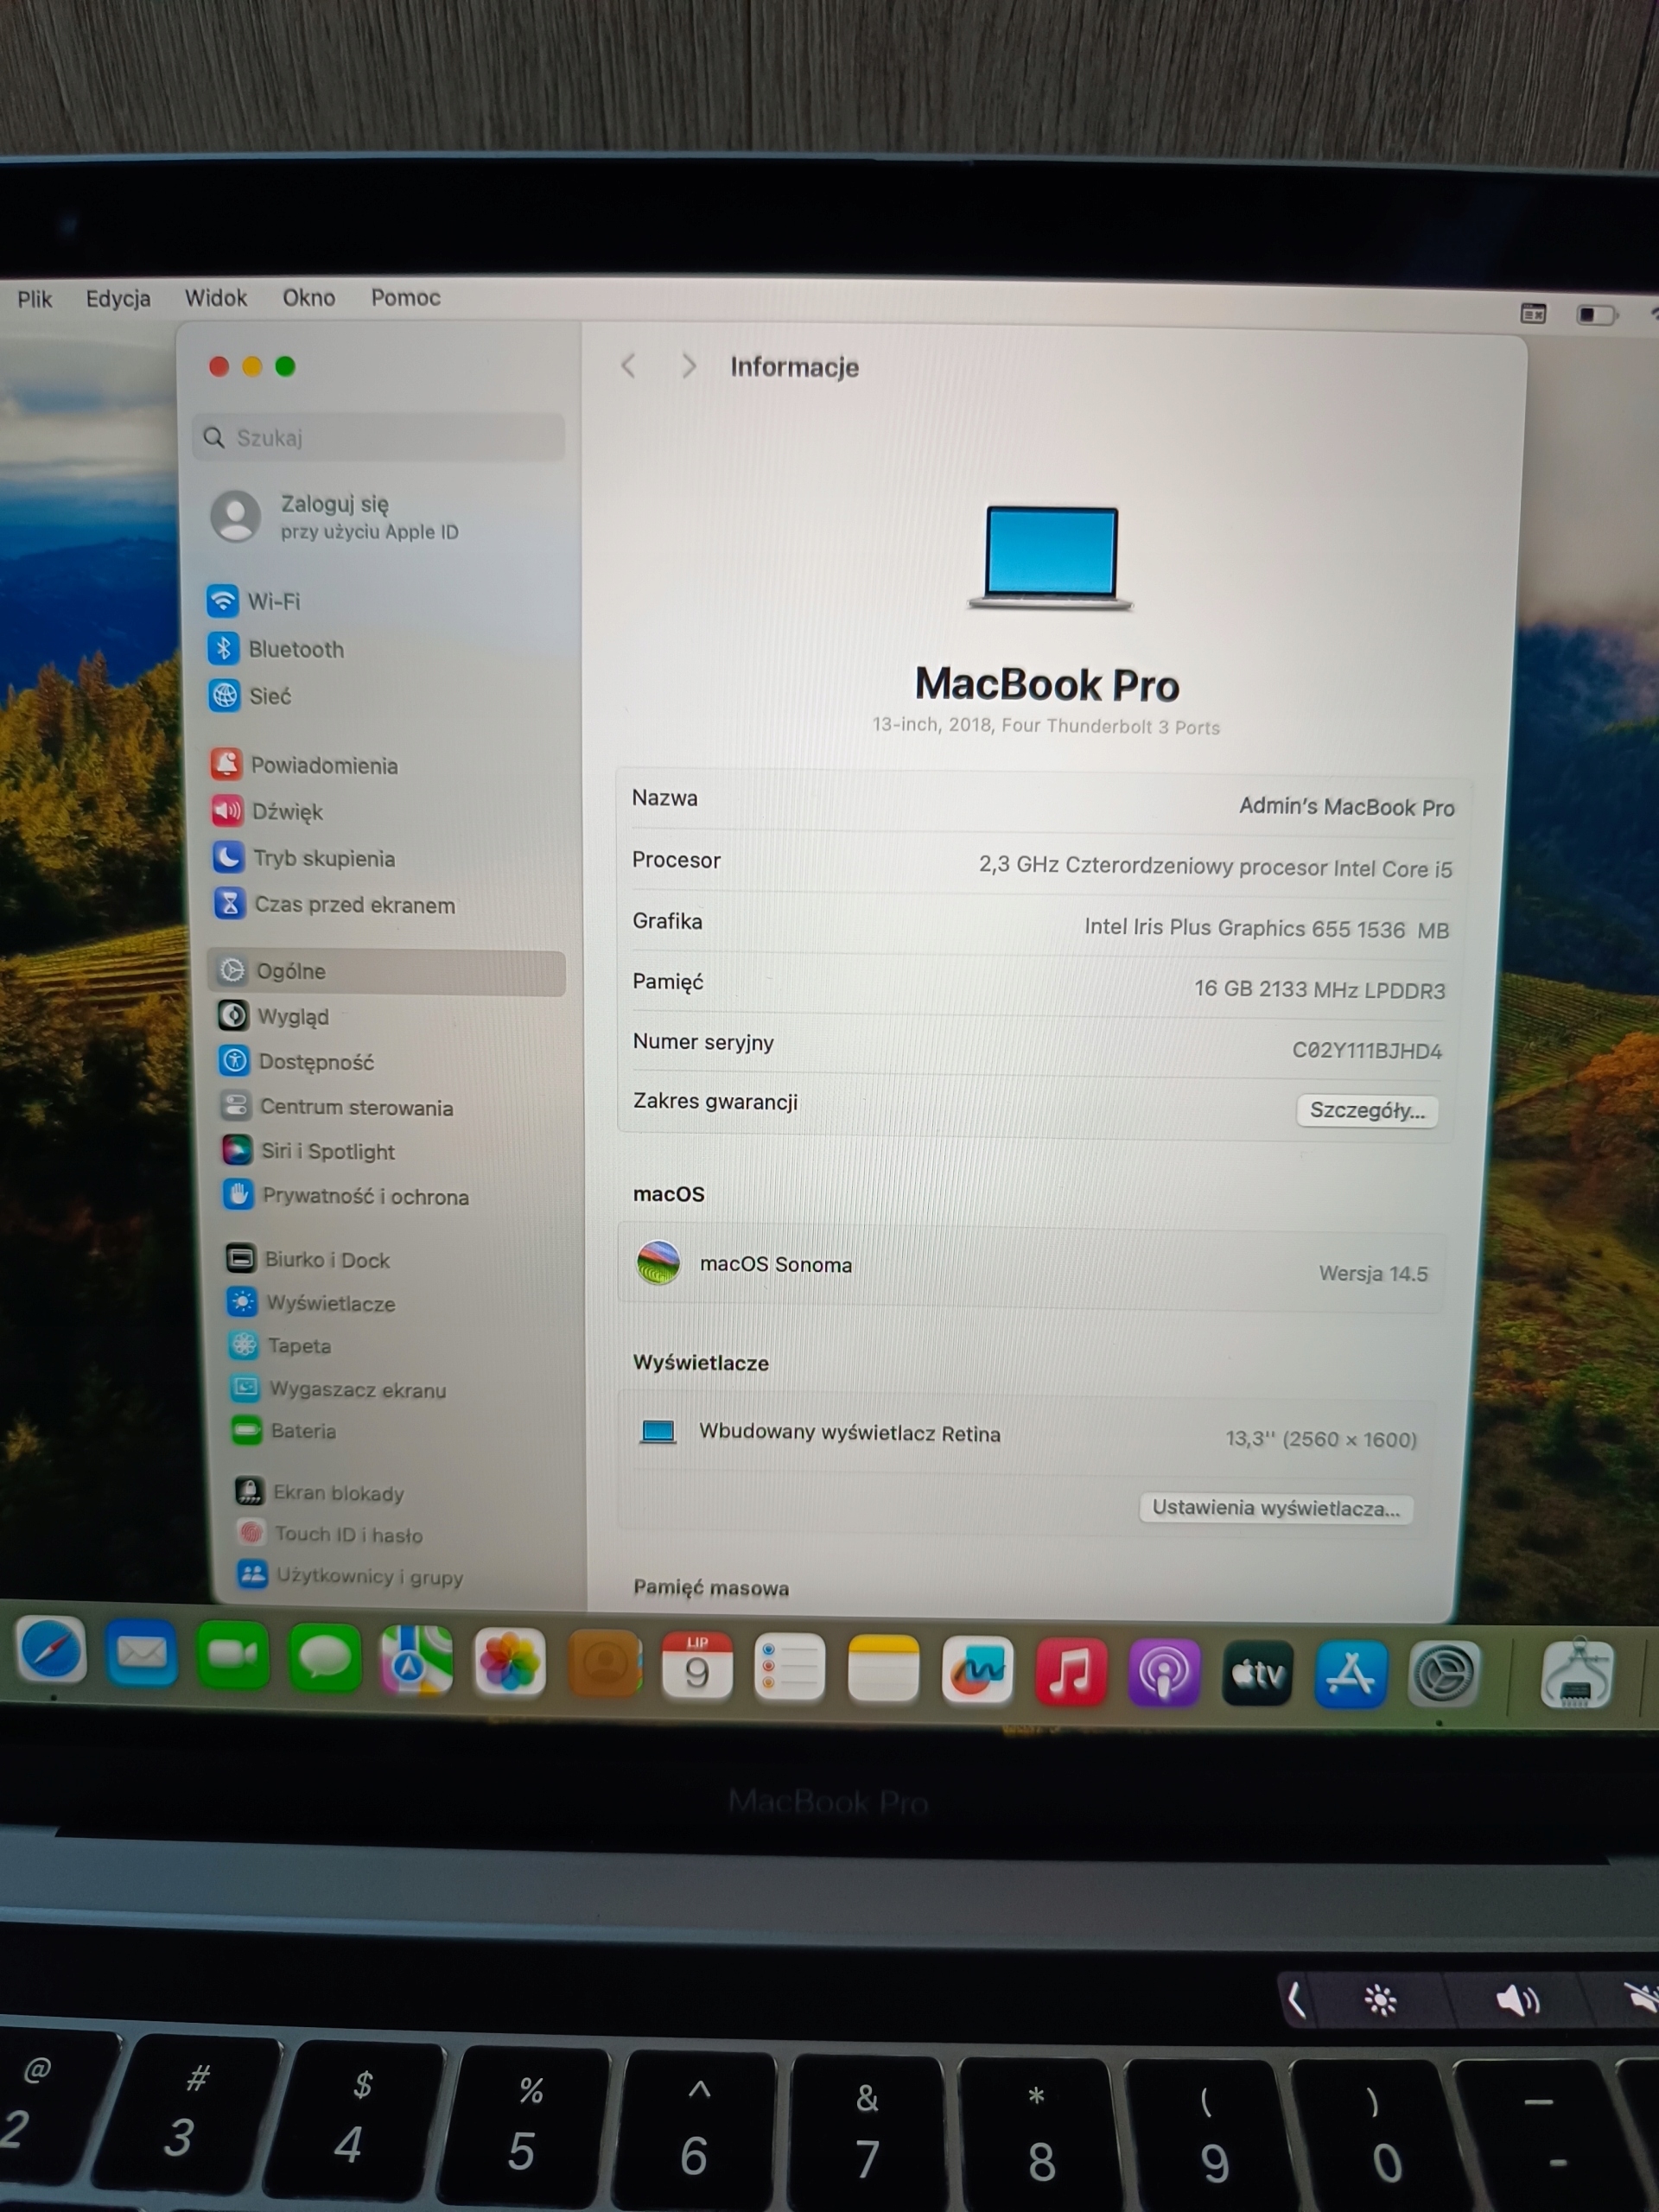1659x2212 pixels.
Task: Open Powiadomienia settings pane
Action: pyautogui.click(x=323, y=765)
